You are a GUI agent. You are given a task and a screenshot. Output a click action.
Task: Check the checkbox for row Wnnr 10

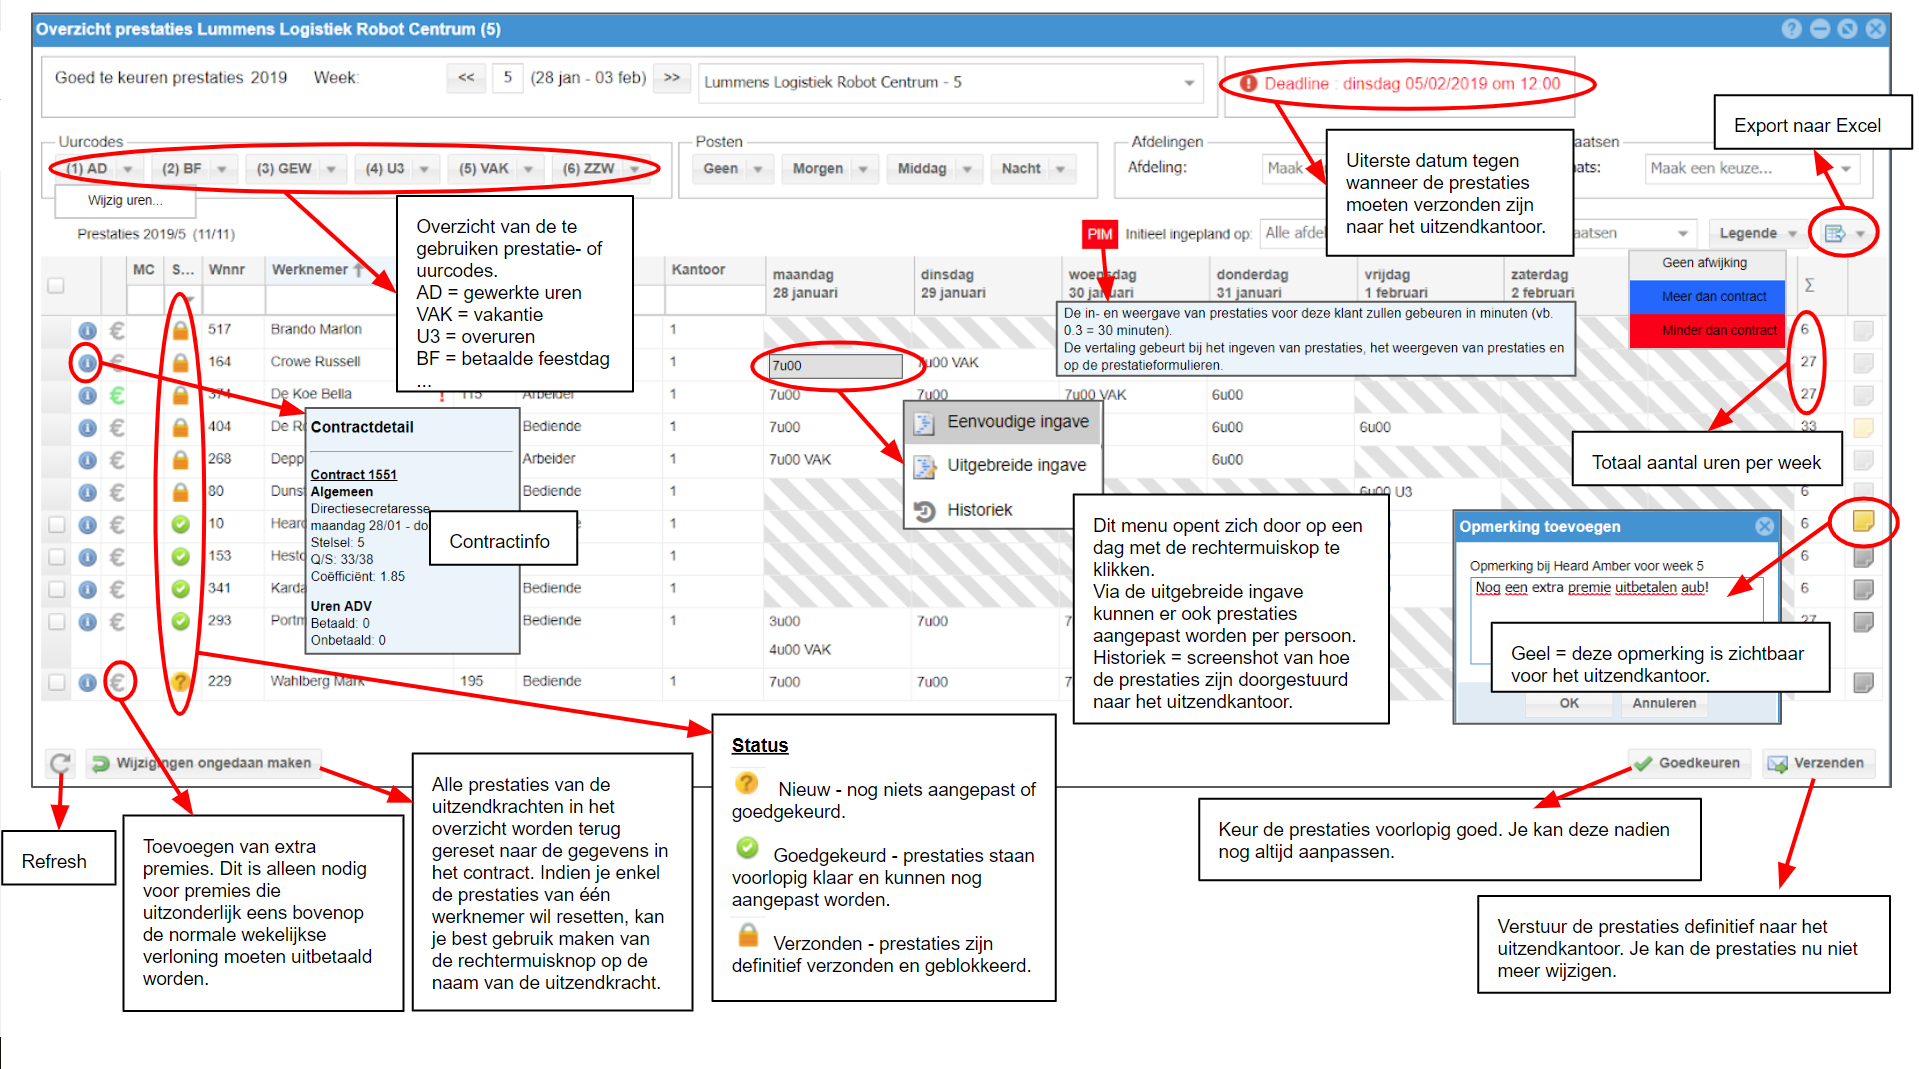(x=57, y=524)
